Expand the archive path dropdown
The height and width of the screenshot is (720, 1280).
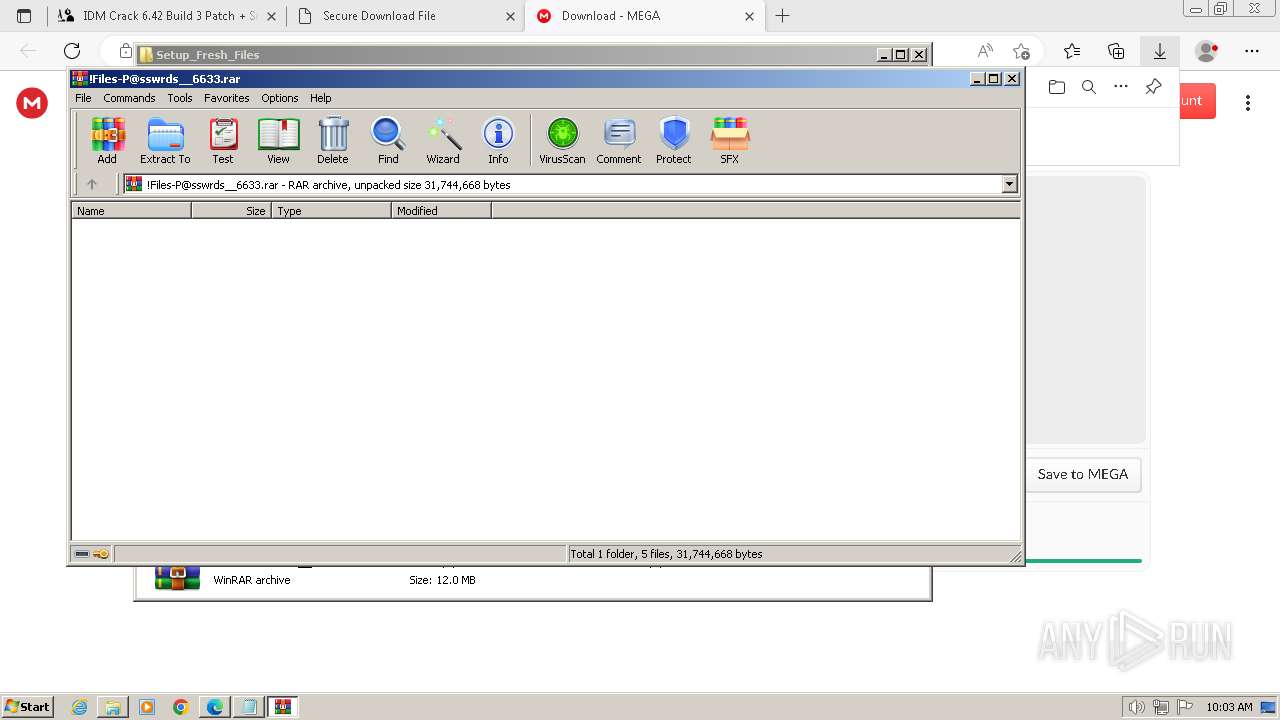coord(1009,184)
